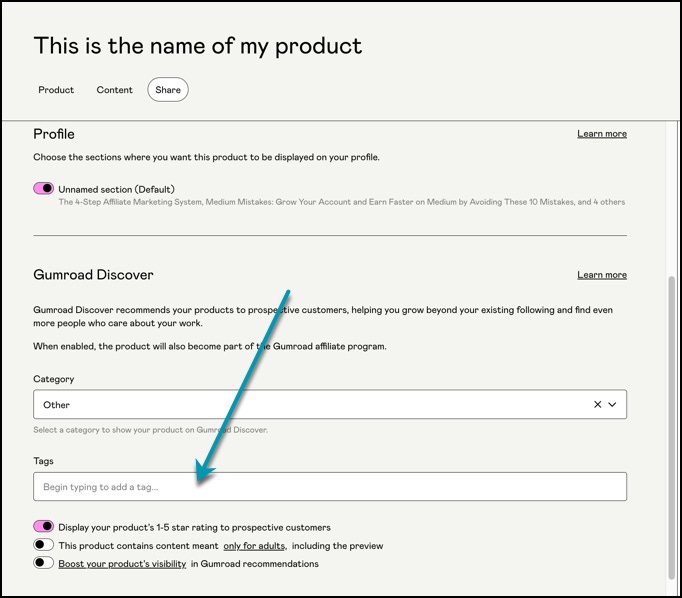Click the 'Profile' section heading
Viewport: 682px width, 598px height.
pos(54,134)
